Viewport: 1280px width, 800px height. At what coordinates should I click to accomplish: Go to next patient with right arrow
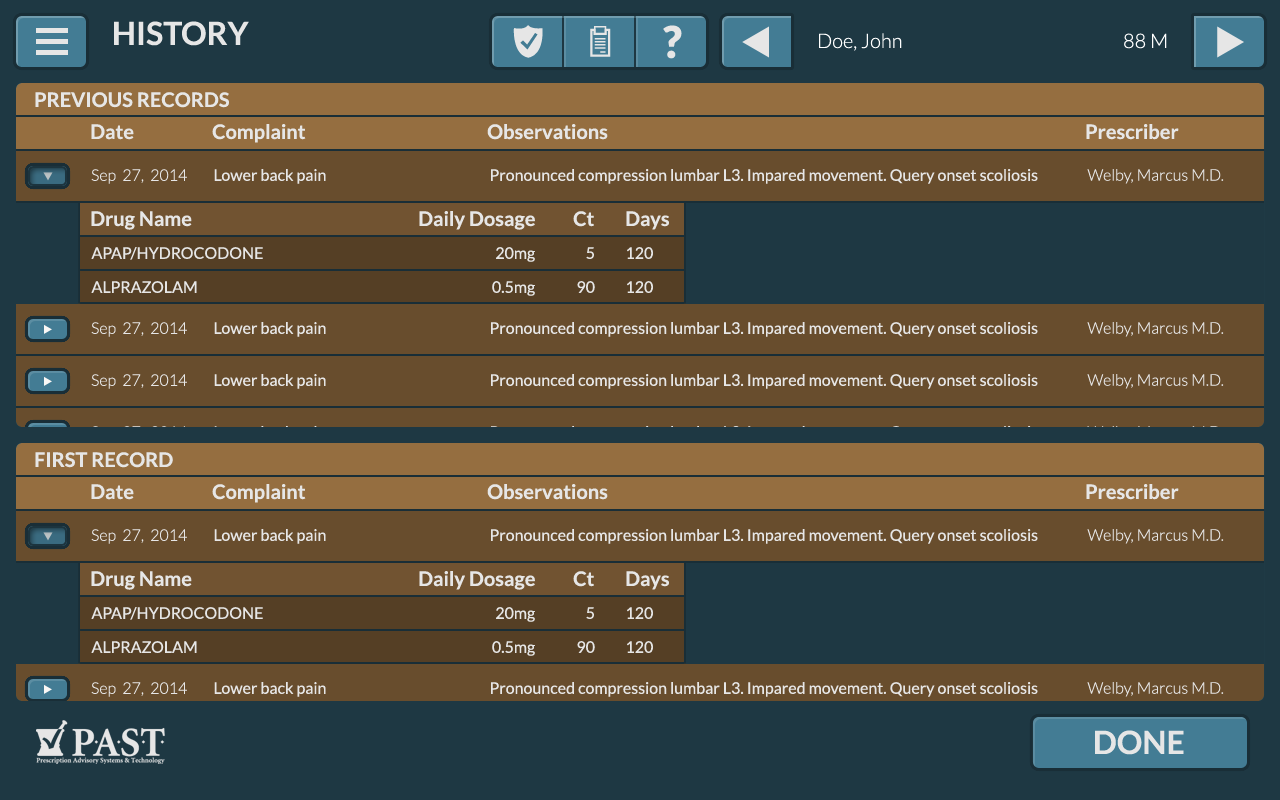[1229, 42]
